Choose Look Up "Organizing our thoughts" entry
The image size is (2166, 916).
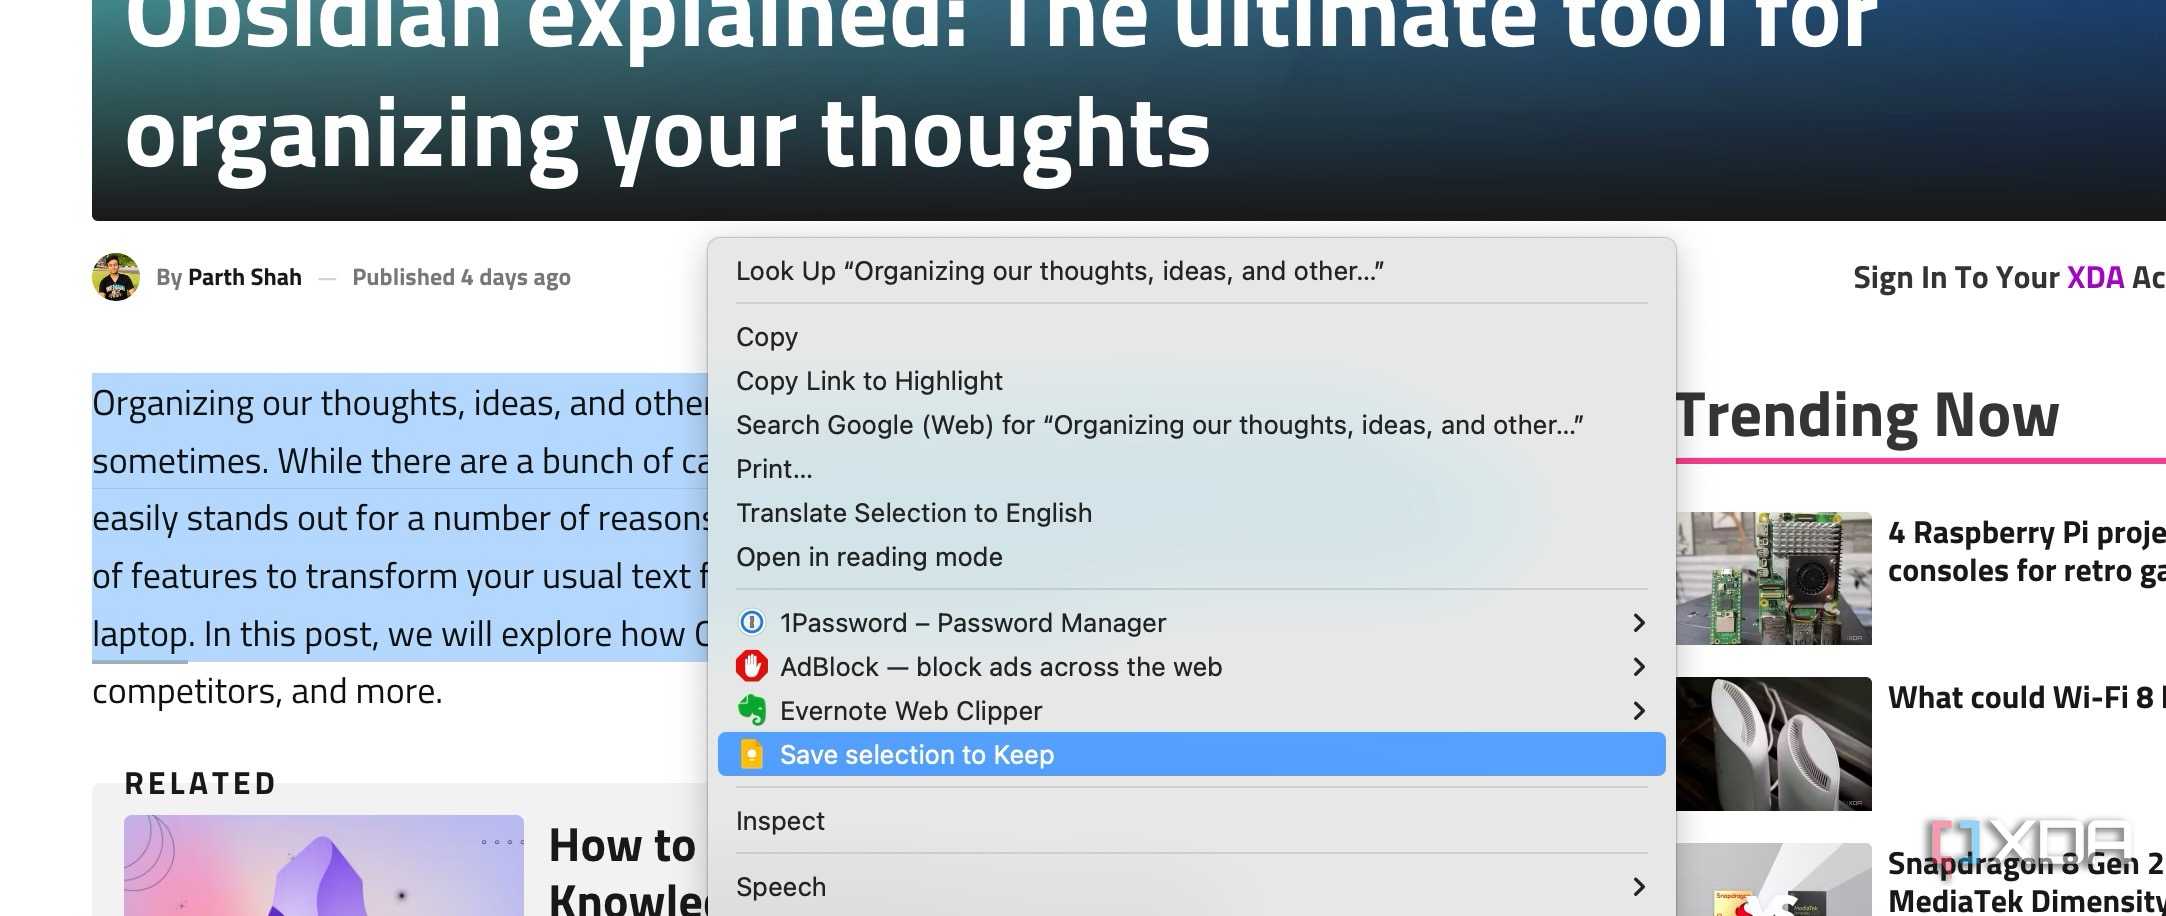click(x=1191, y=271)
